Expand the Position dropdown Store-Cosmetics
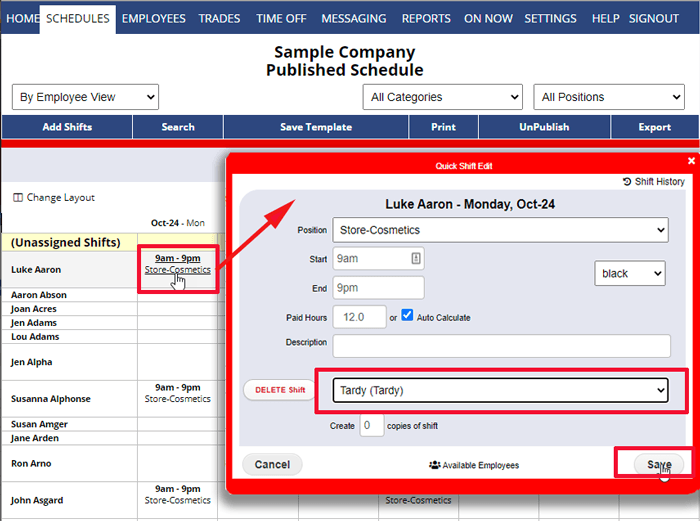 click(x=500, y=230)
